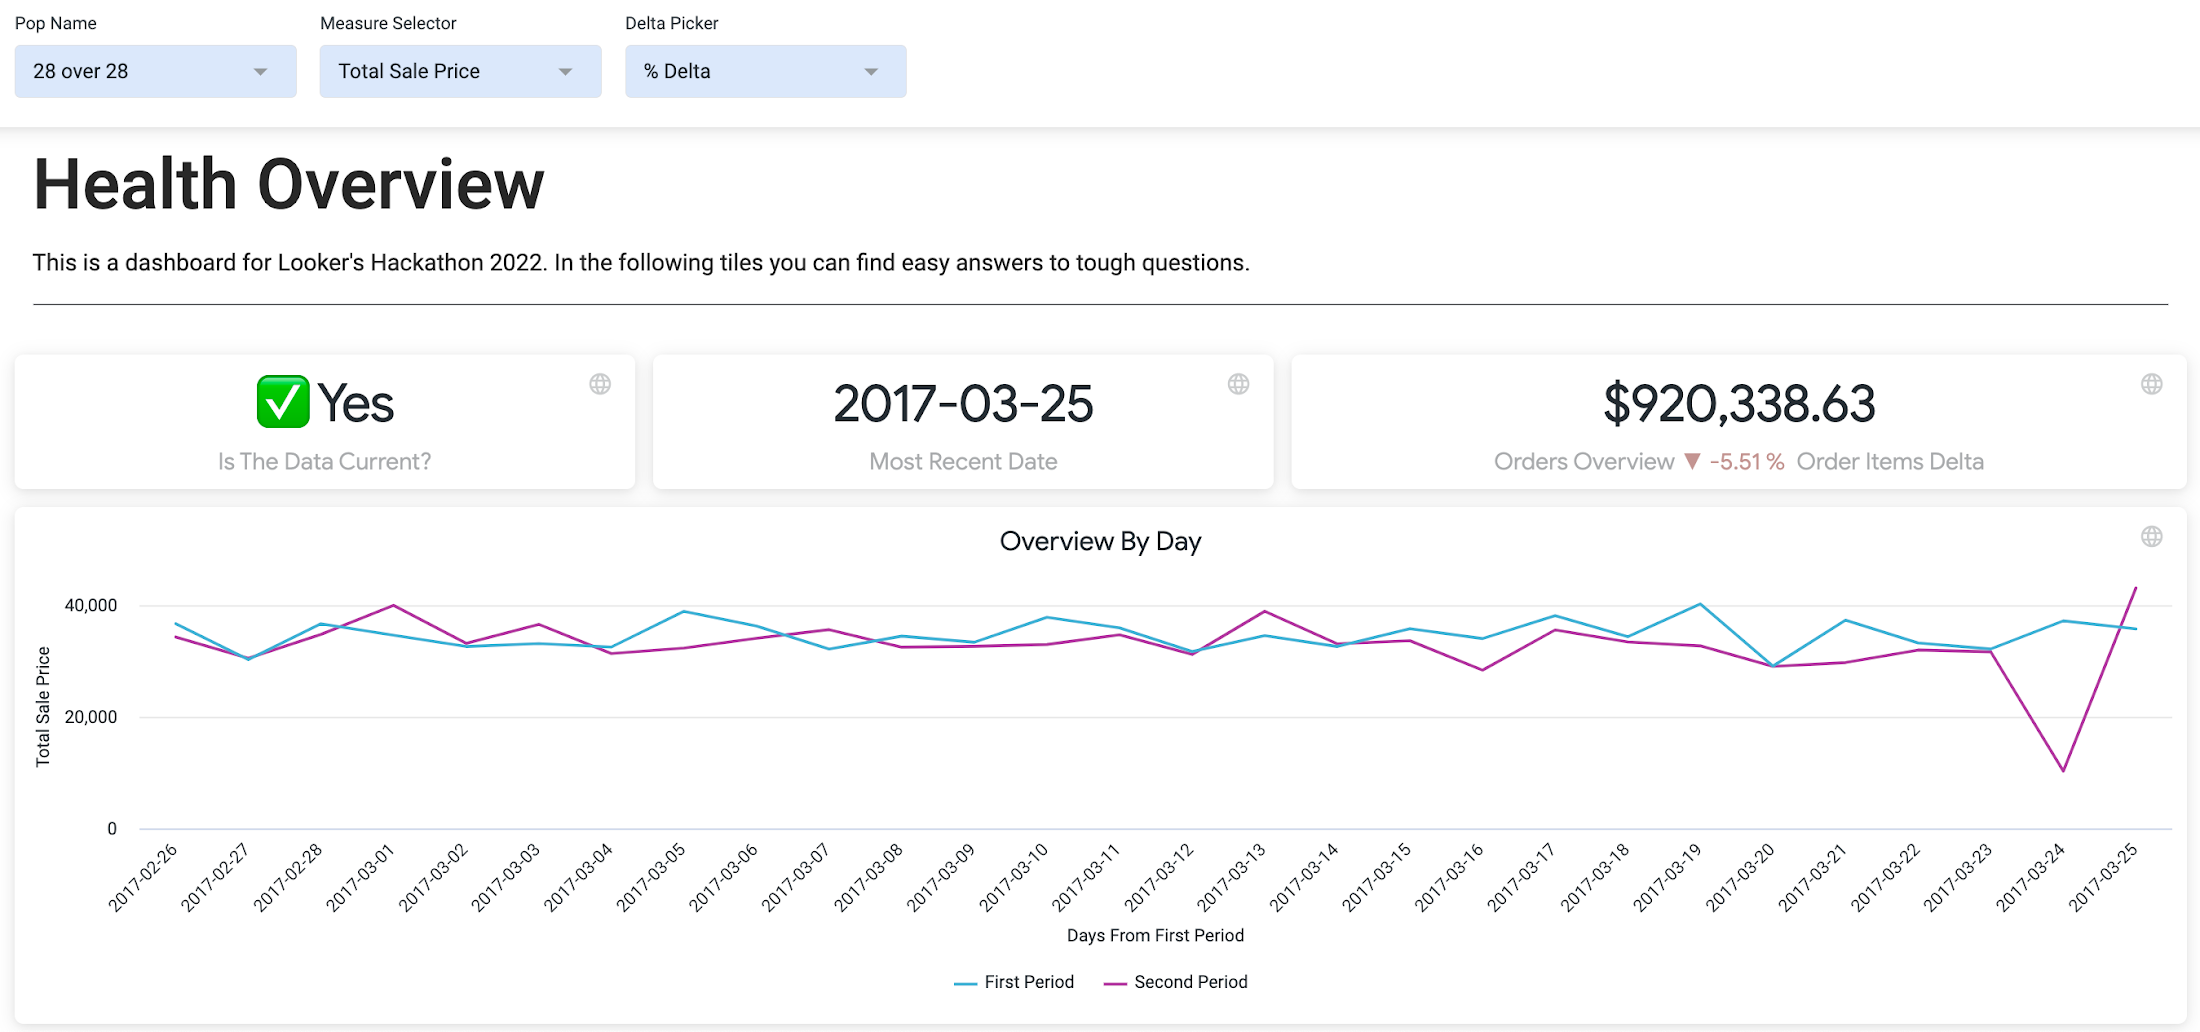Open the Measure Selector dropdown
Viewport: 2200px width, 1032px height.
460,71
